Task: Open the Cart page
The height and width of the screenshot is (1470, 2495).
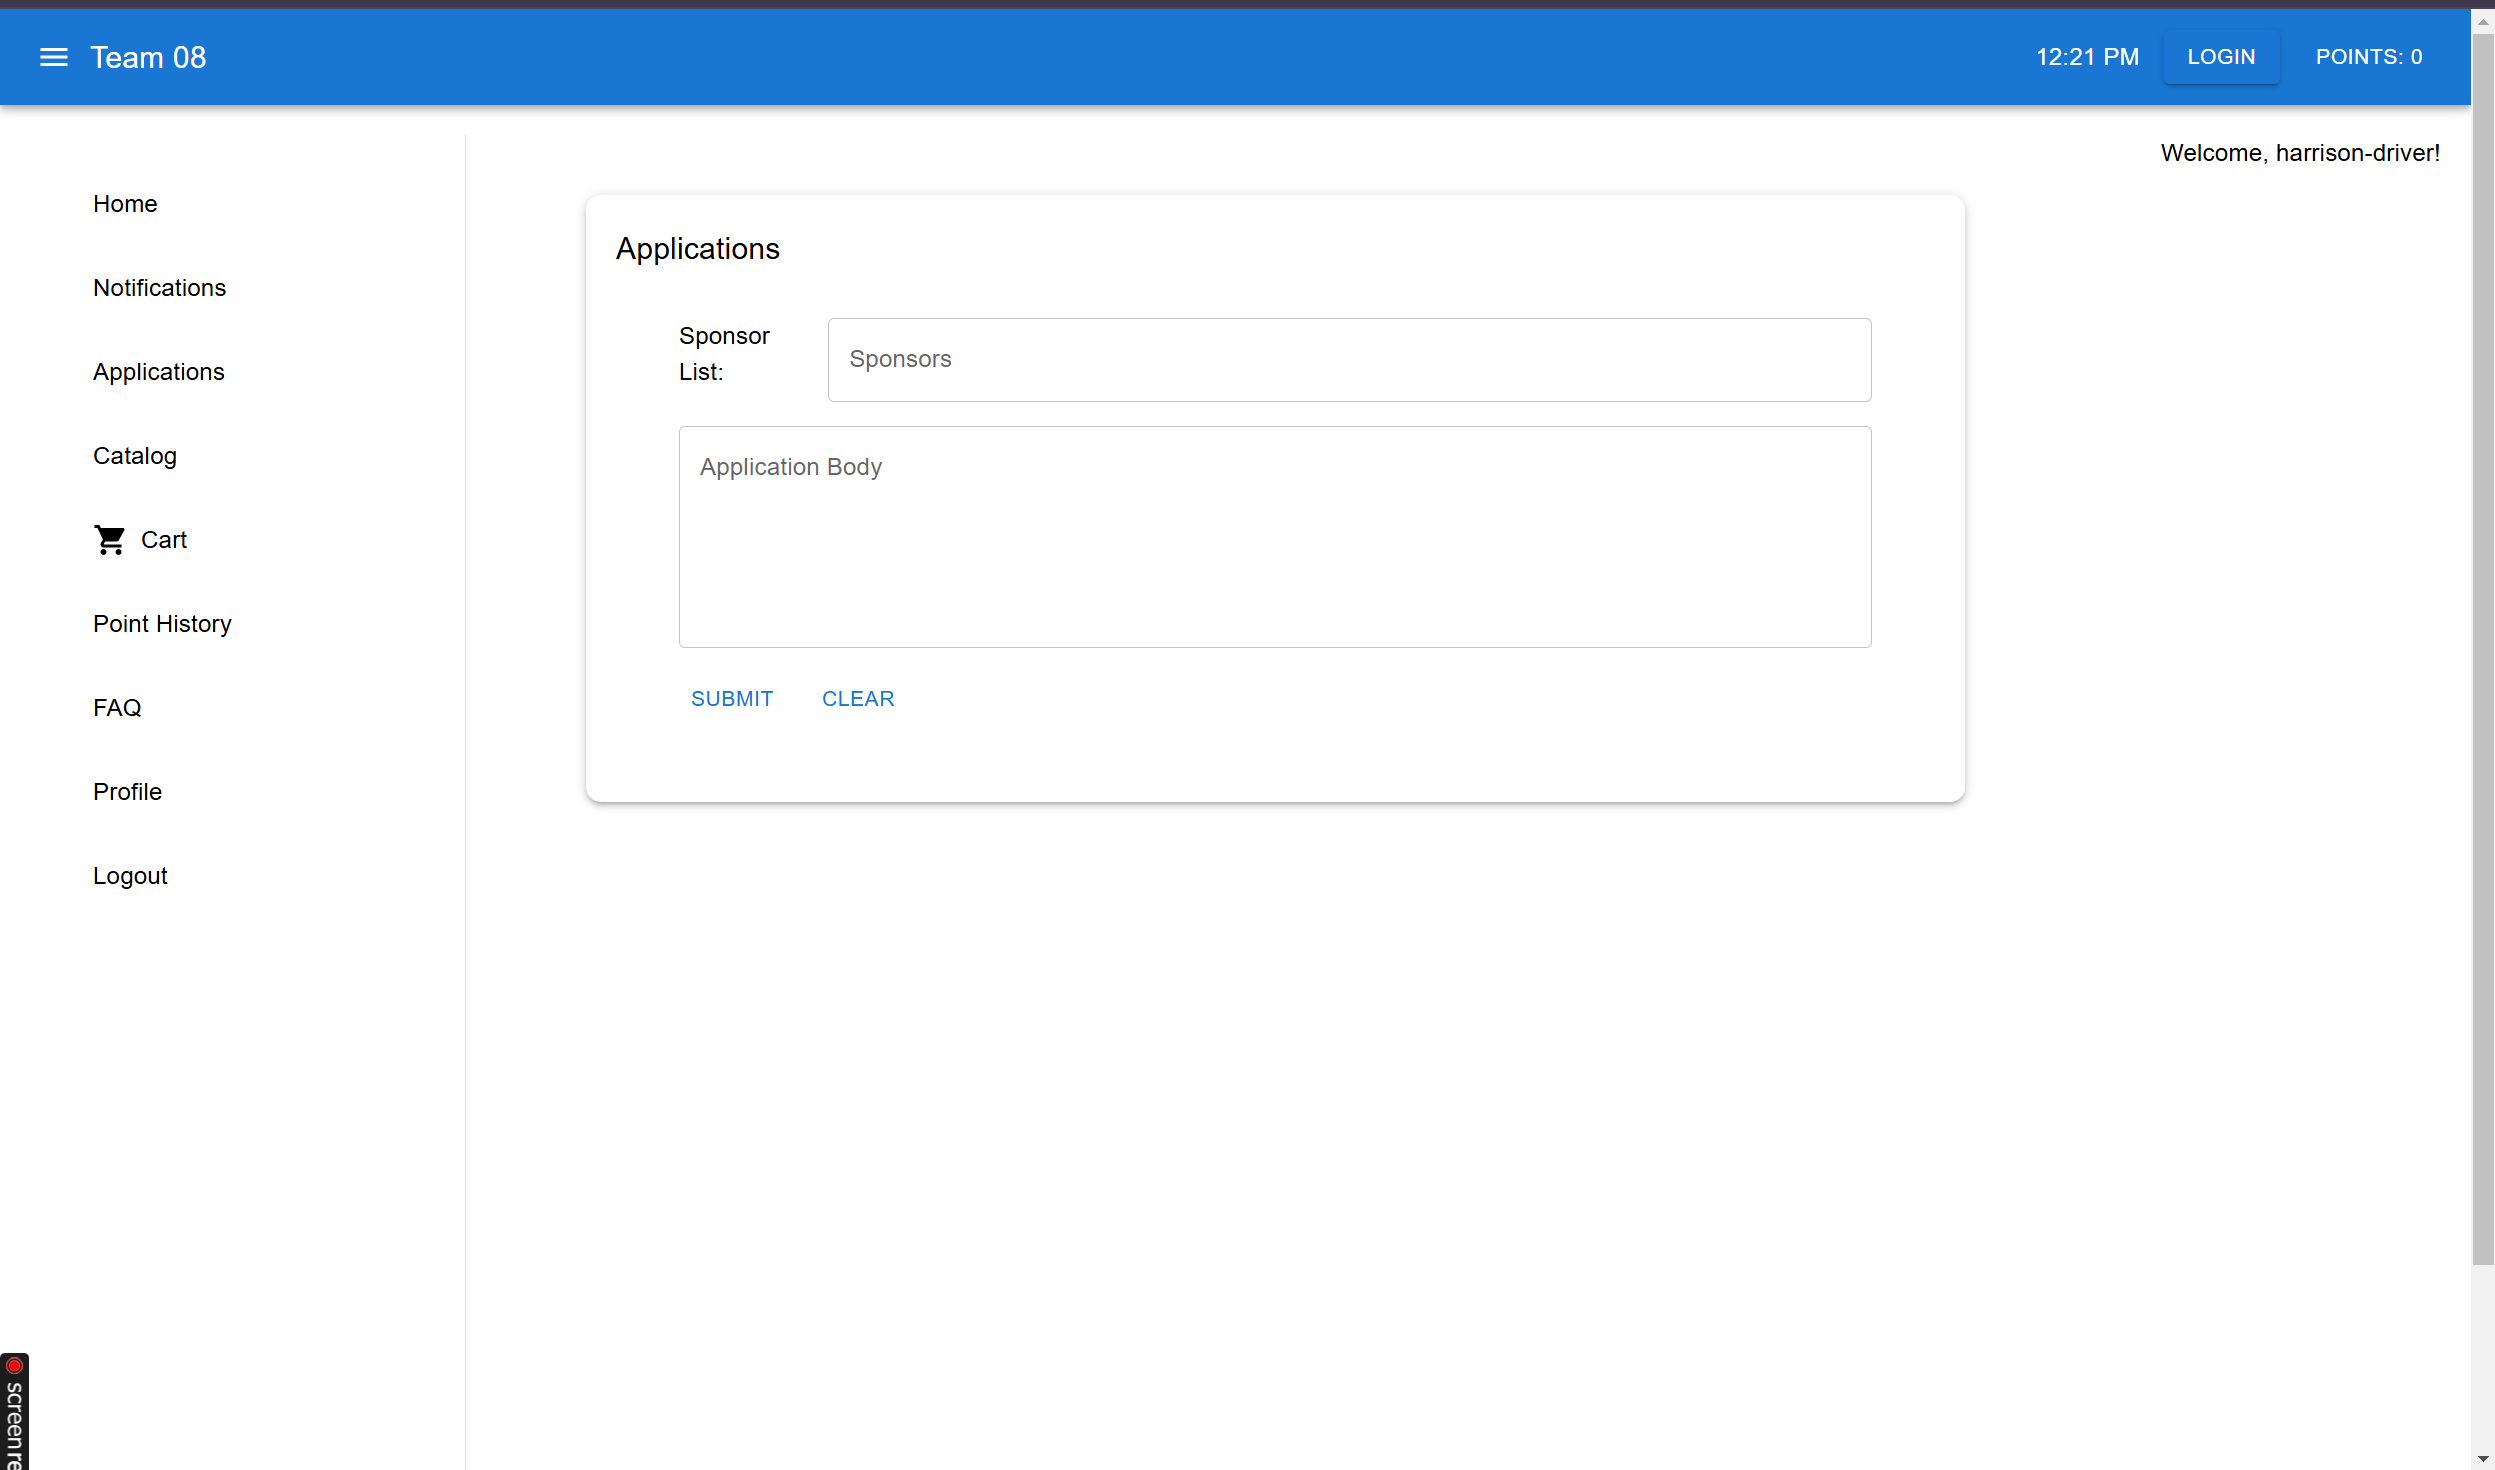Action: tap(164, 540)
